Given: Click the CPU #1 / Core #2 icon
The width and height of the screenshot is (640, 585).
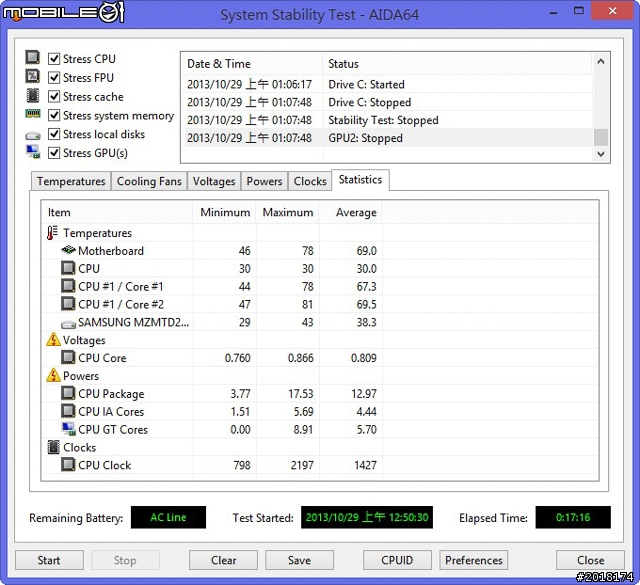Looking at the screenshot, I should [x=68, y=304].
